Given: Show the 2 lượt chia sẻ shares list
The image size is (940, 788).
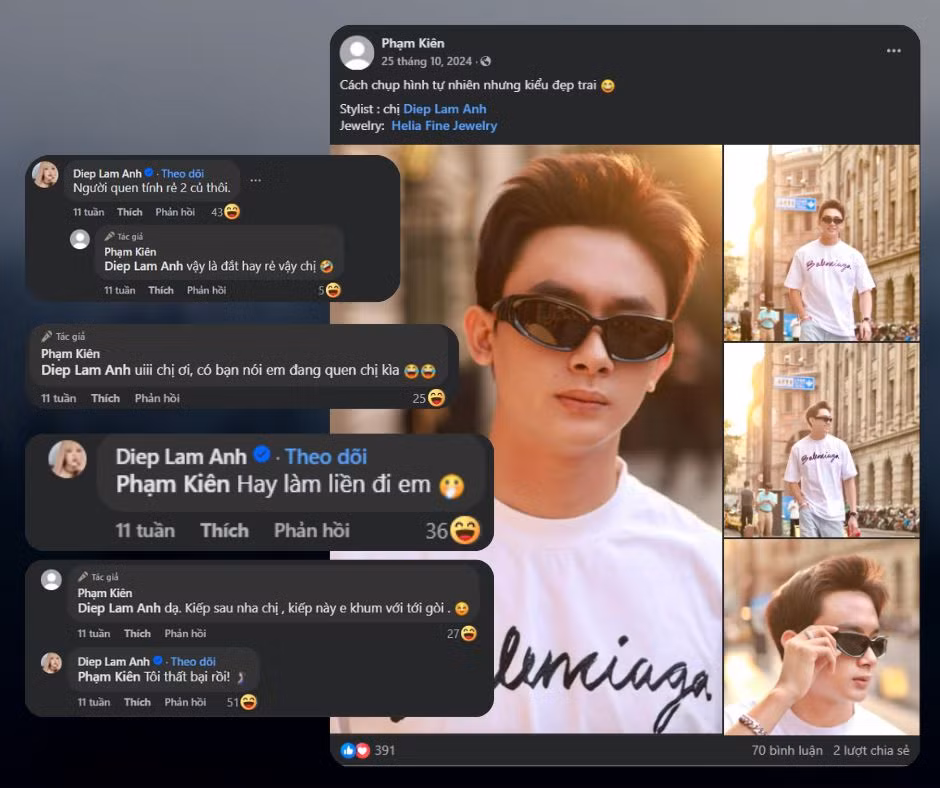Looking at the screenshot, I should coord(871,750).
